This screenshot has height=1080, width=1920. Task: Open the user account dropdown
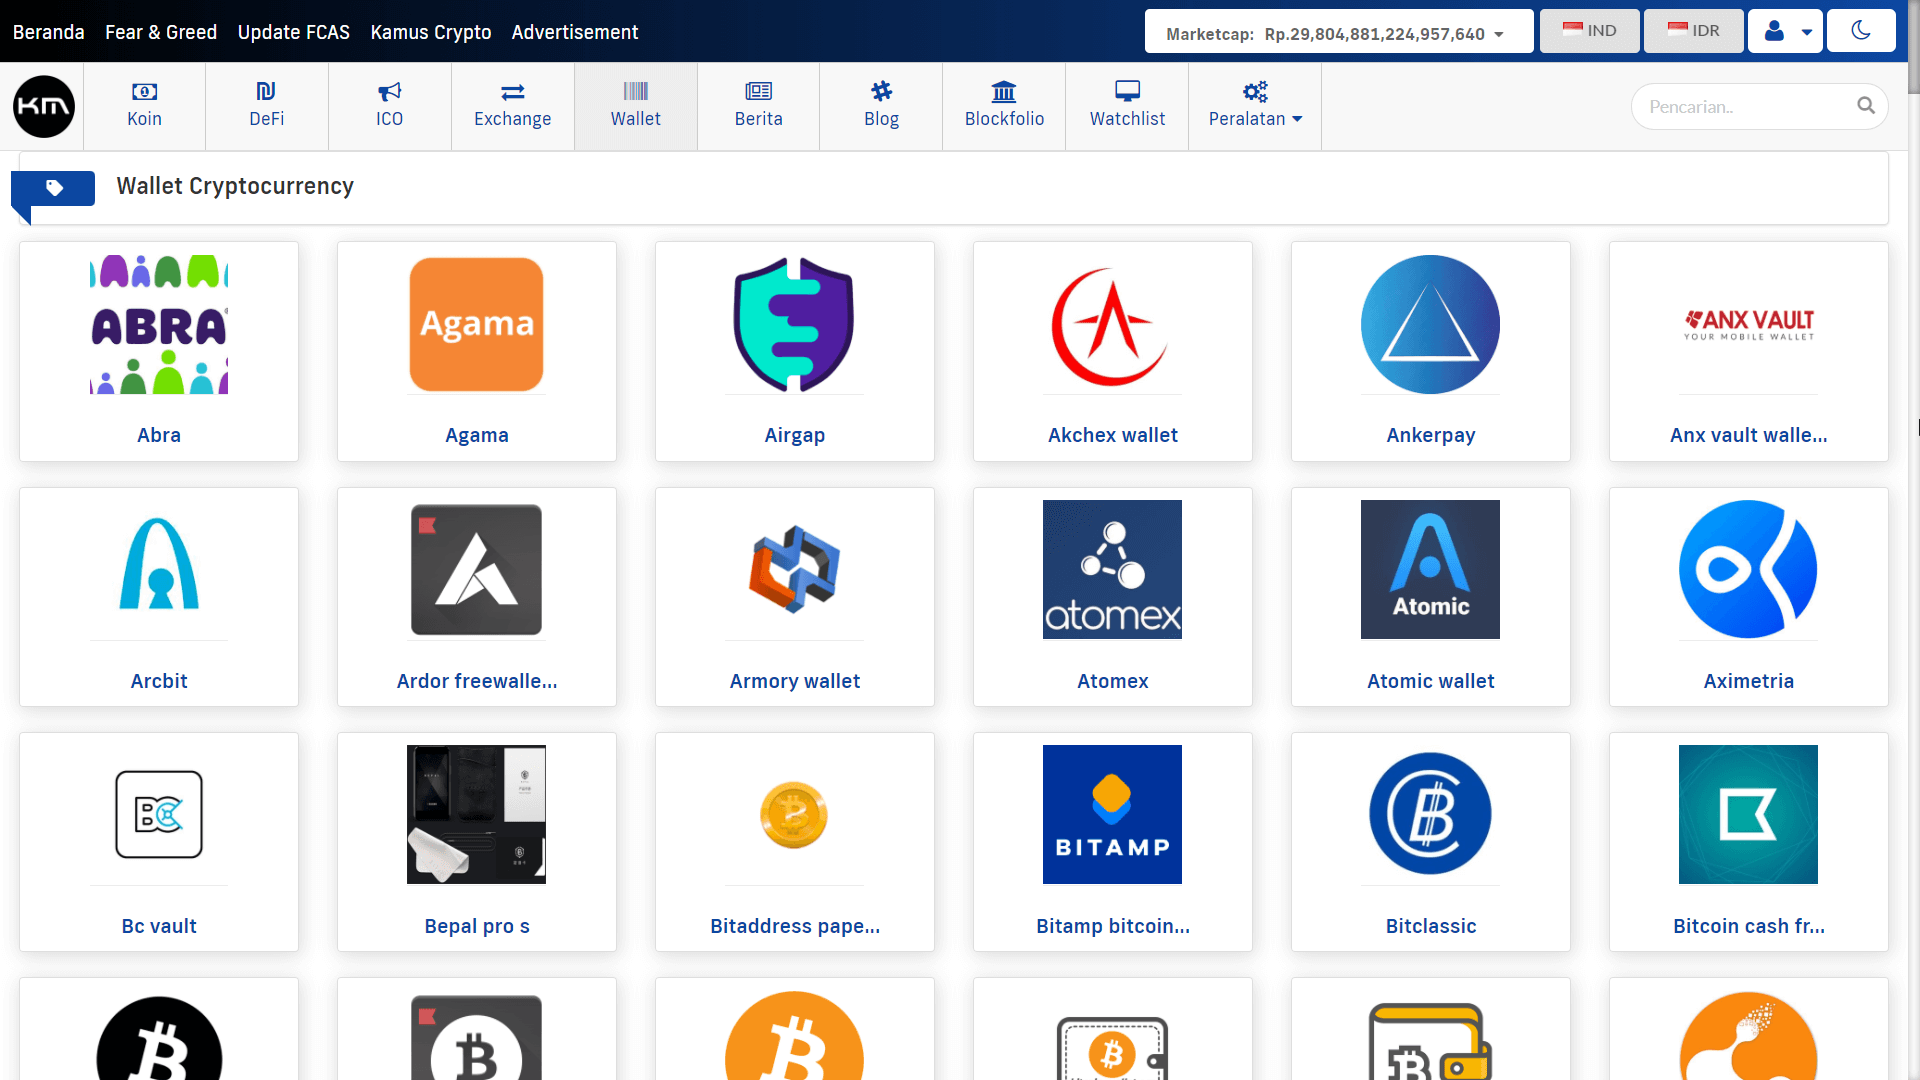(1786, 31)
